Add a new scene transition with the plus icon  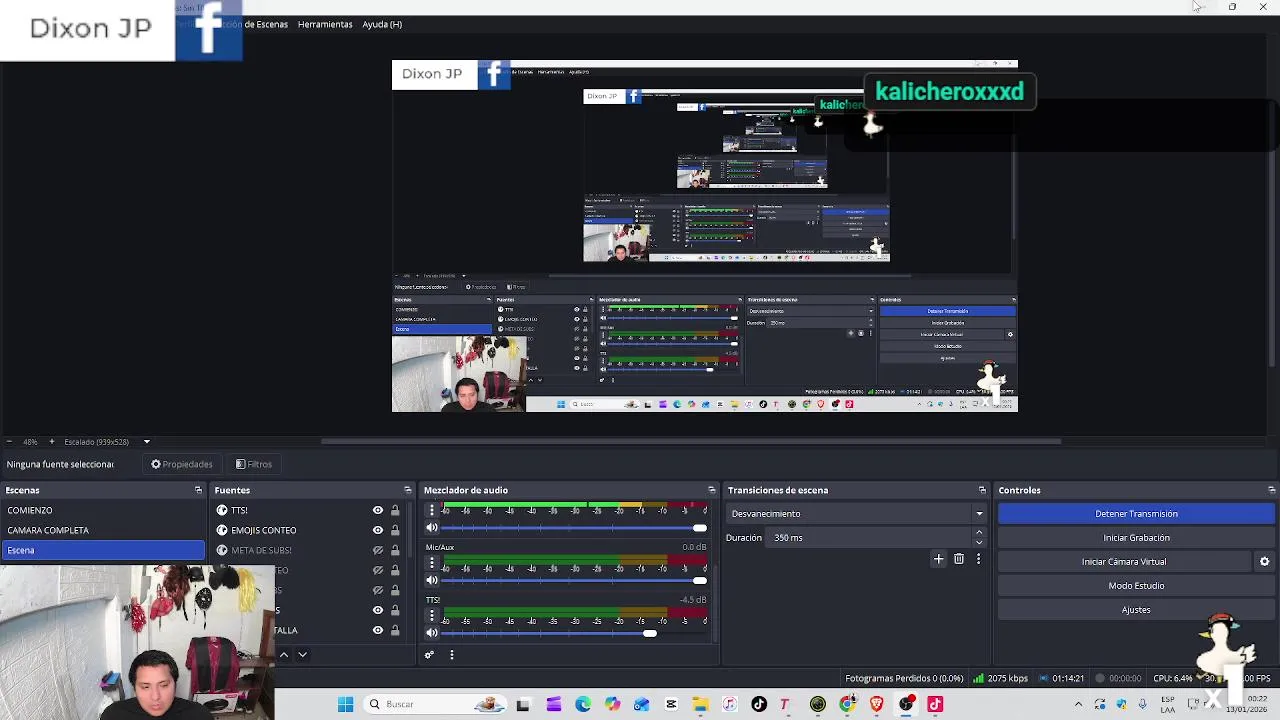point(938,559)
